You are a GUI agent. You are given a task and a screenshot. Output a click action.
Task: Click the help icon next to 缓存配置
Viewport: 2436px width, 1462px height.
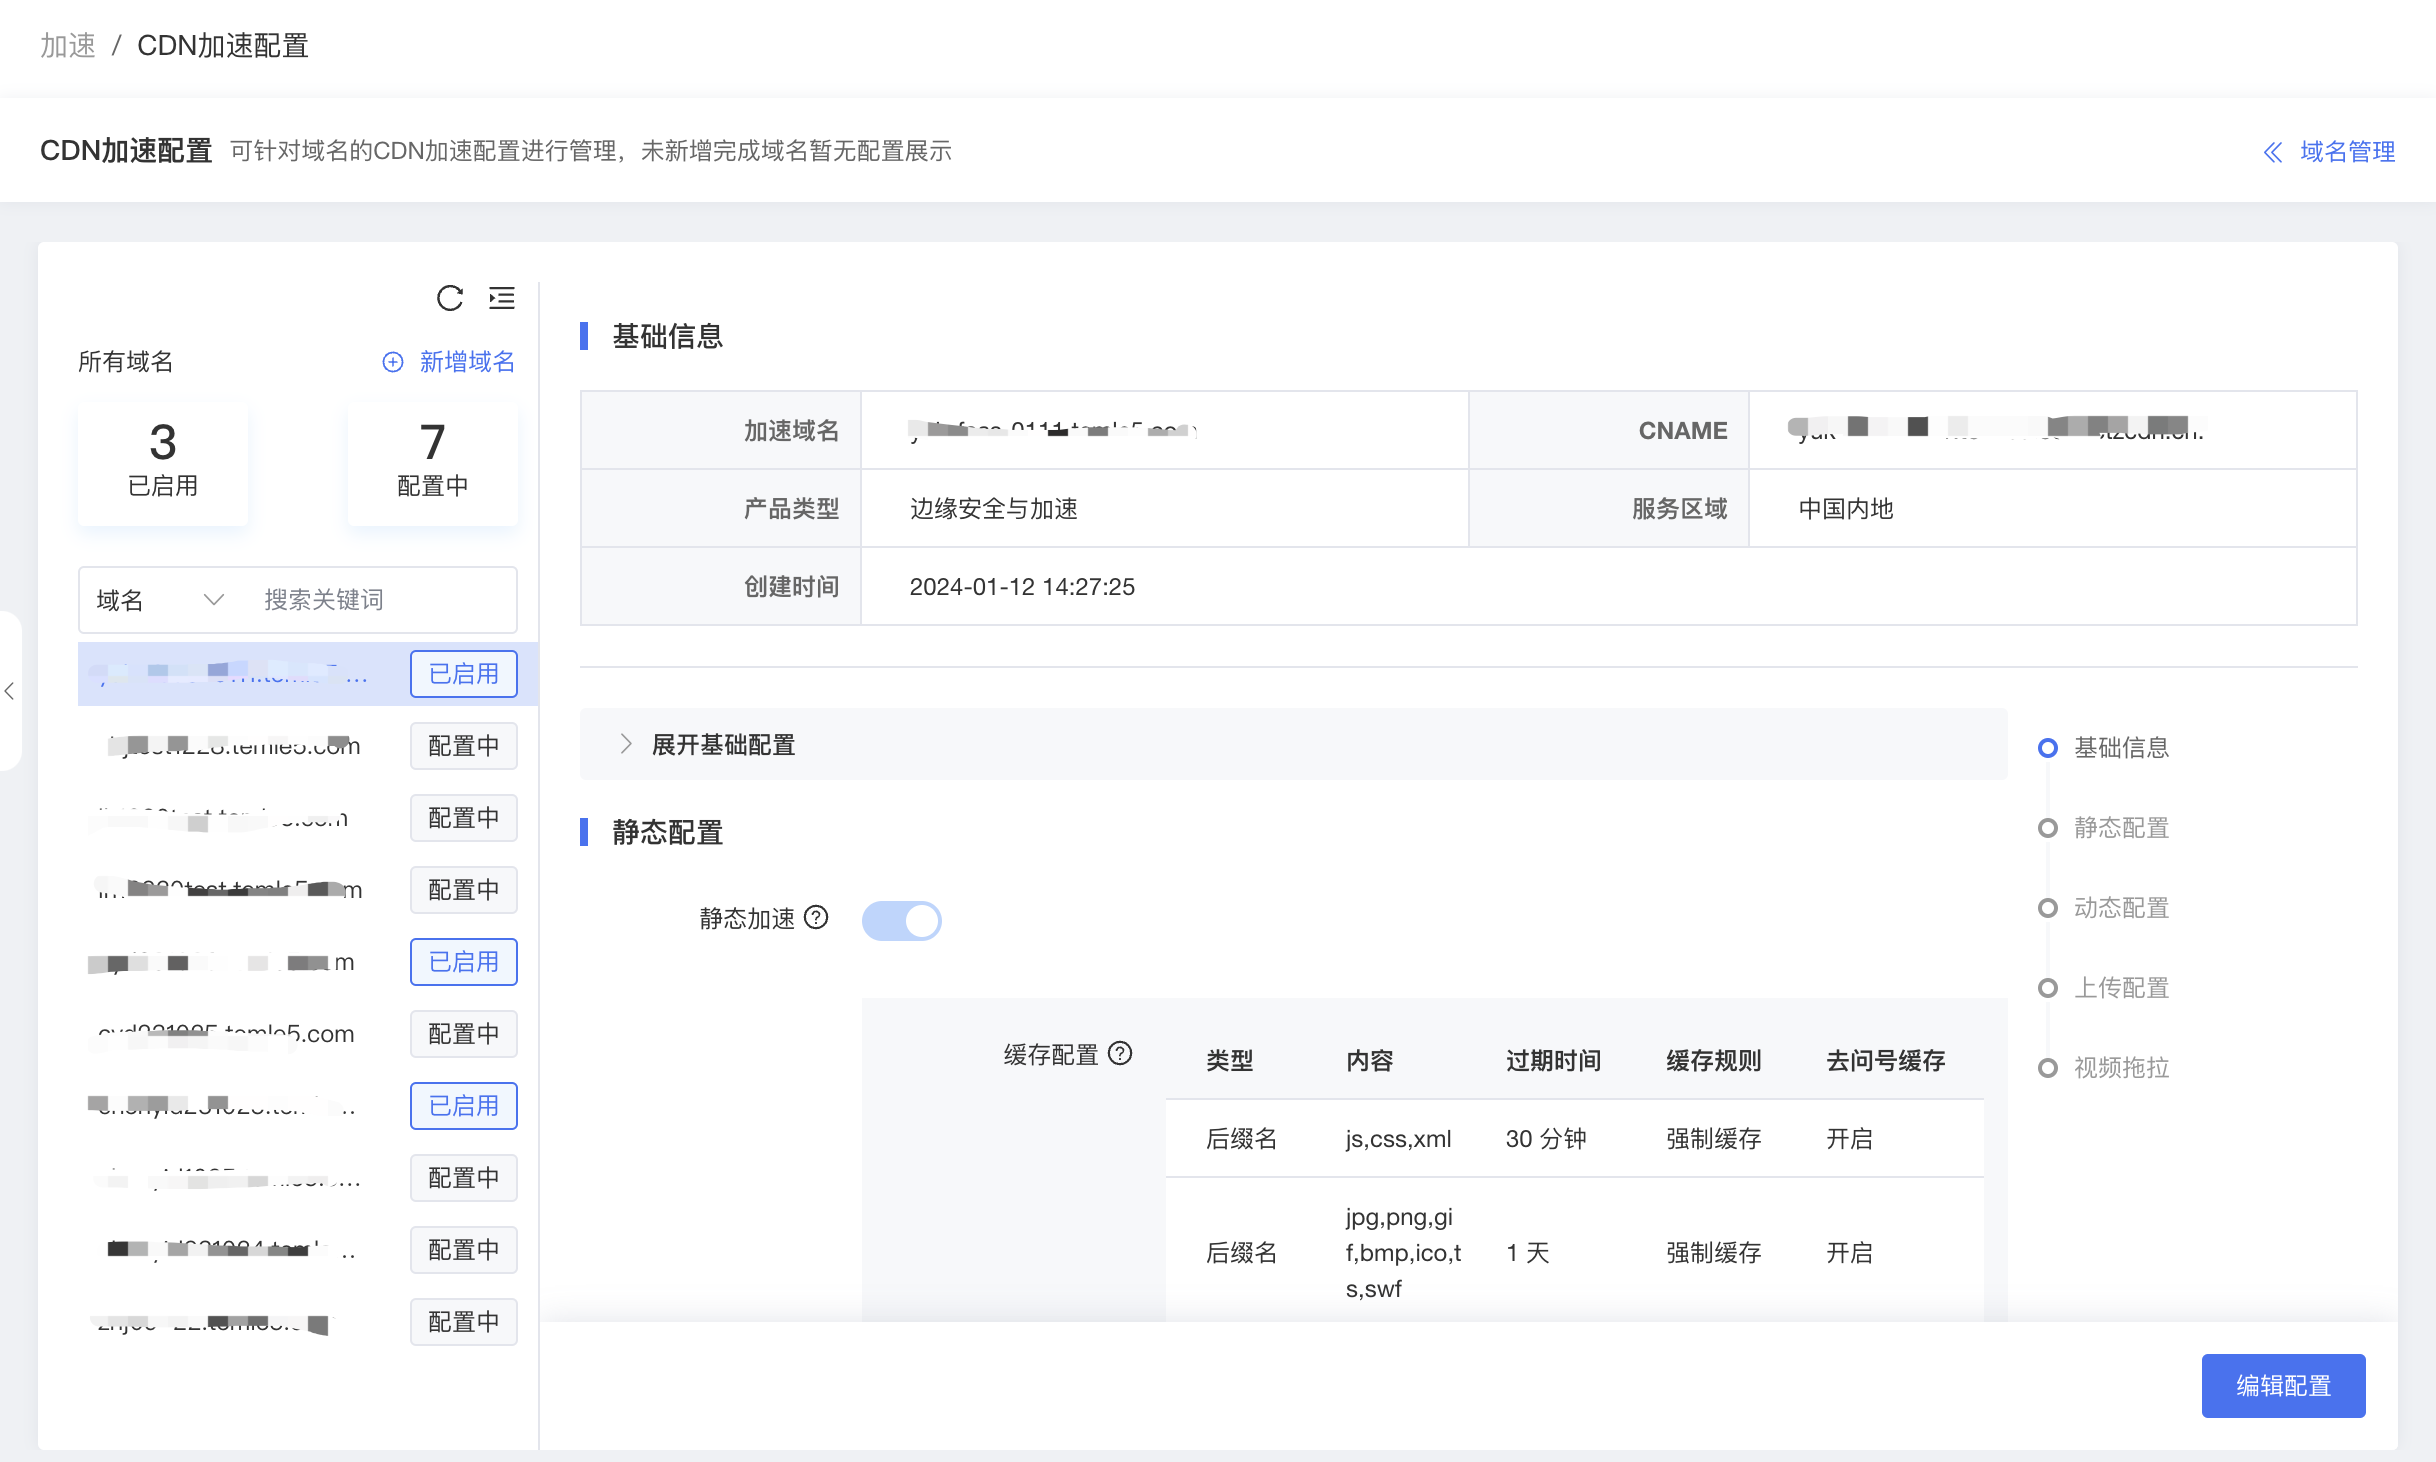point(1121,1054)
